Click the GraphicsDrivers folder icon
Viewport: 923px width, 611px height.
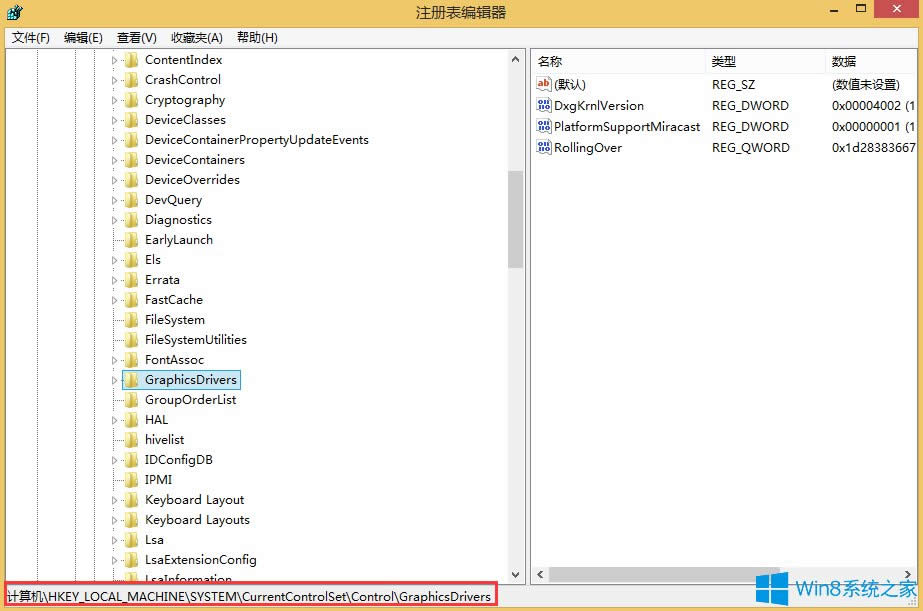pyautogui.click(x=131, y=380)
